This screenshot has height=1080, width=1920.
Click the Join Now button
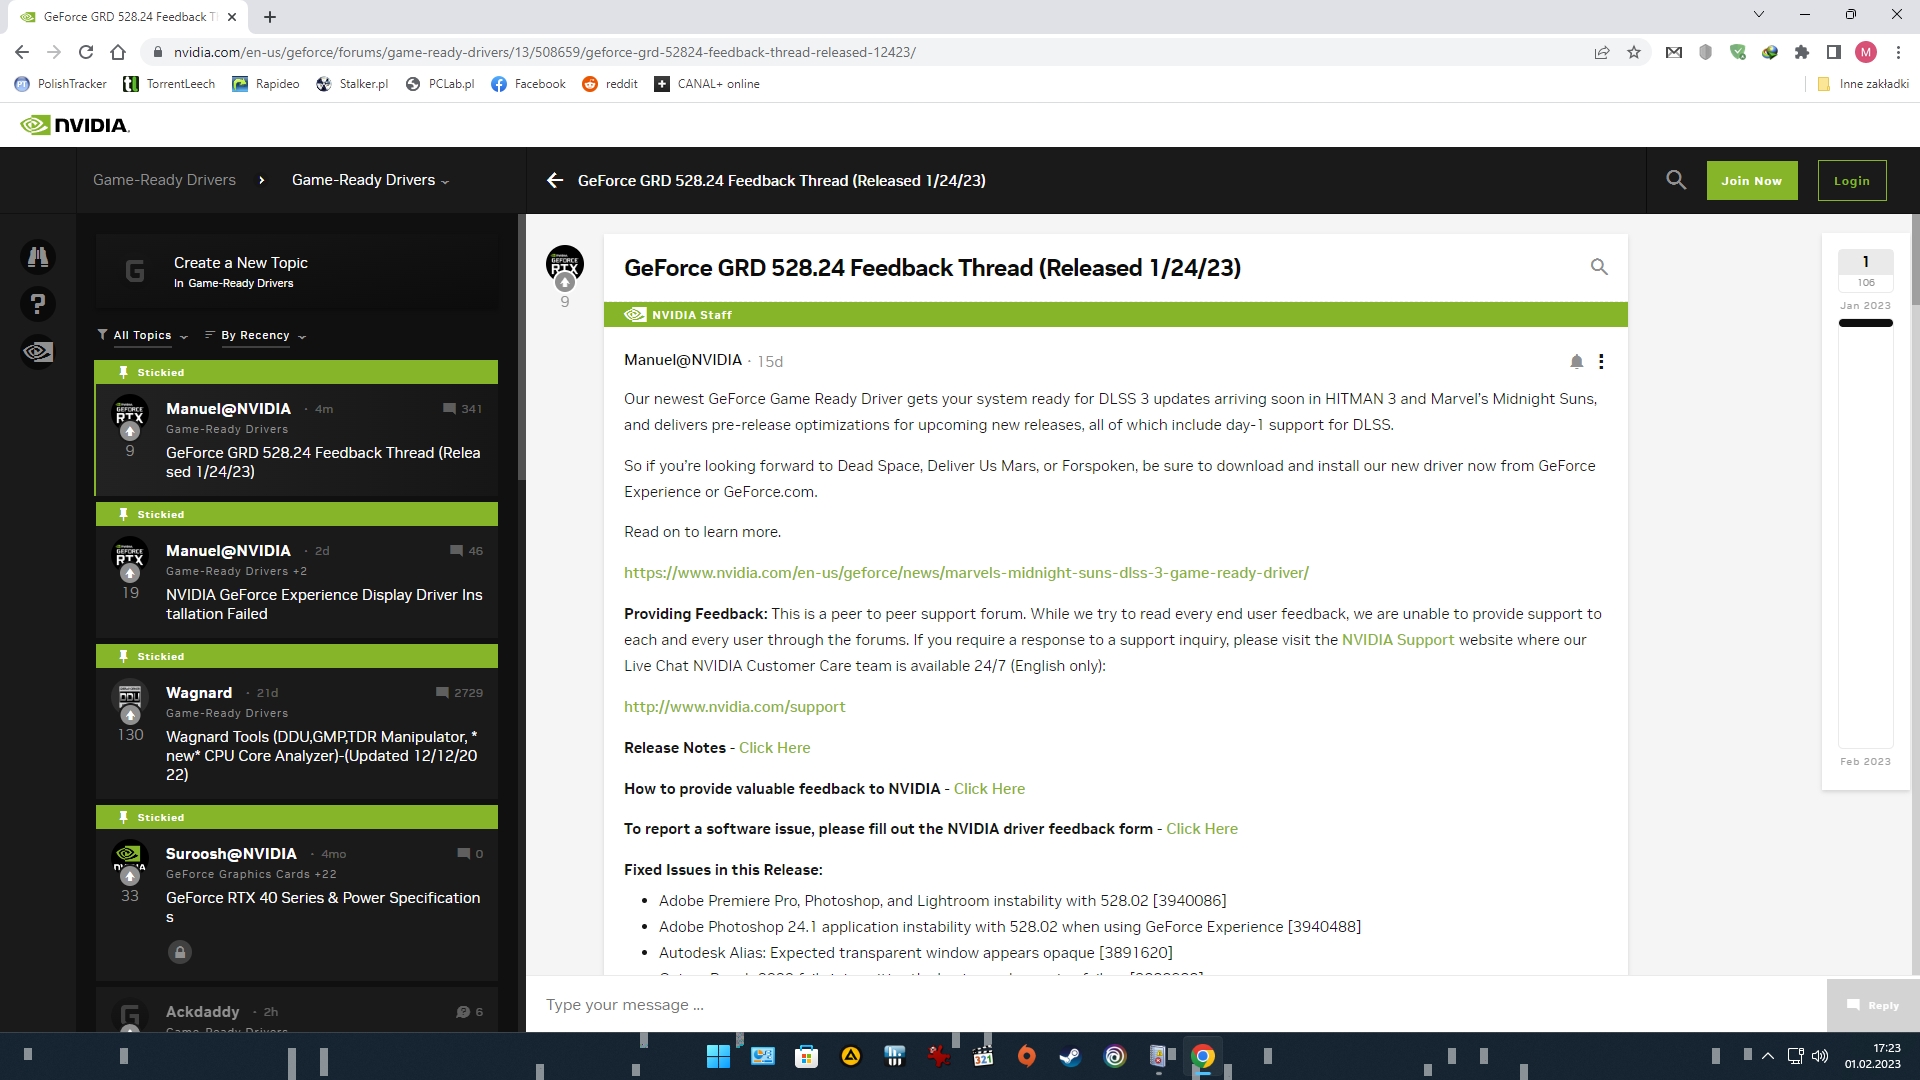tap(1752, 181)
